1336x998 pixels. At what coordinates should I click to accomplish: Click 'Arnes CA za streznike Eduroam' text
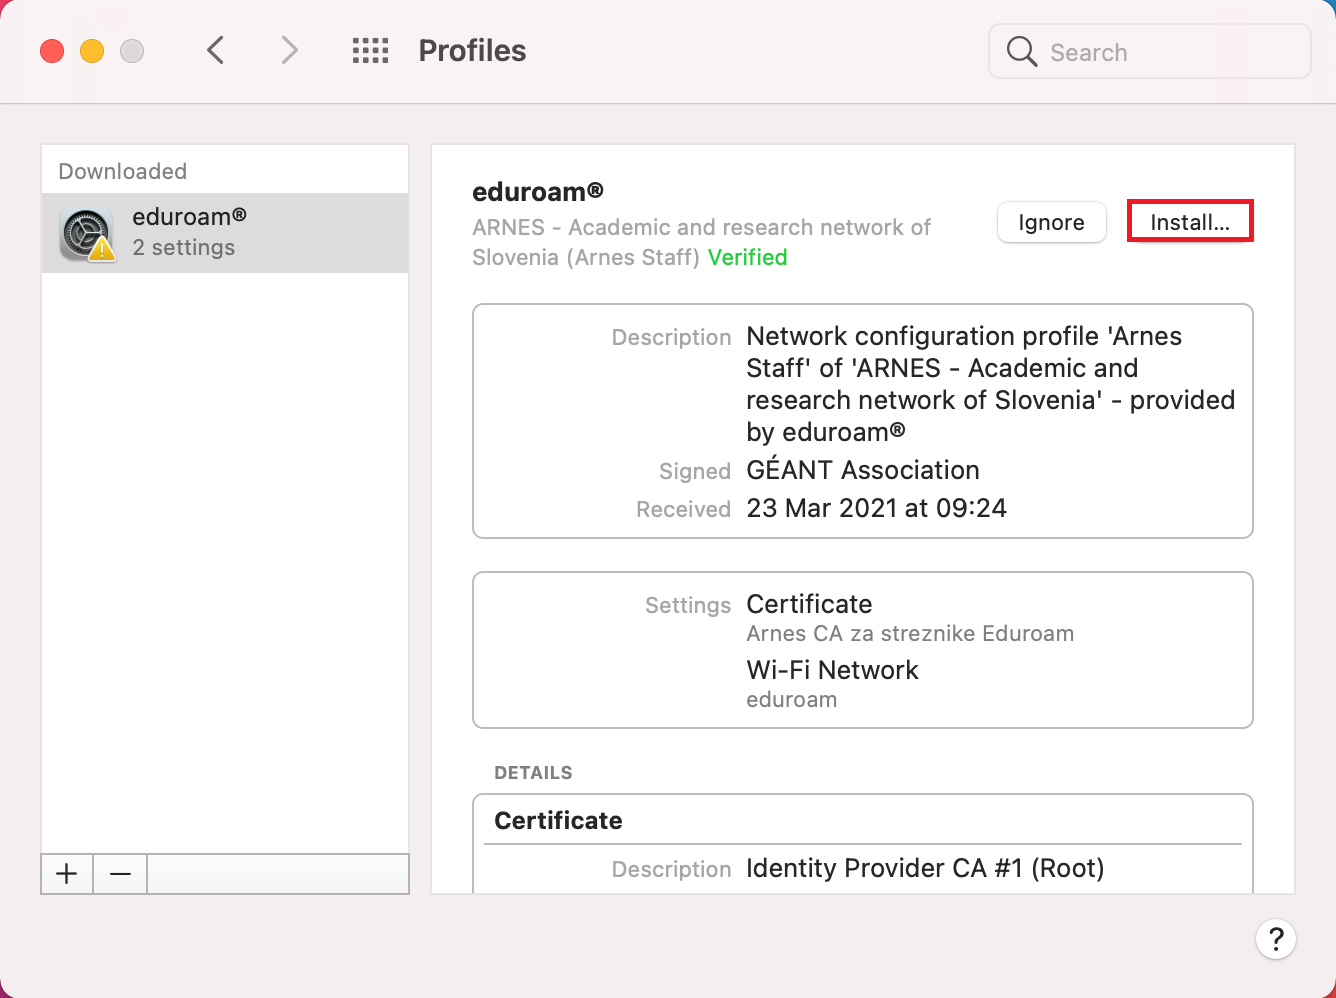coord(910,634)
